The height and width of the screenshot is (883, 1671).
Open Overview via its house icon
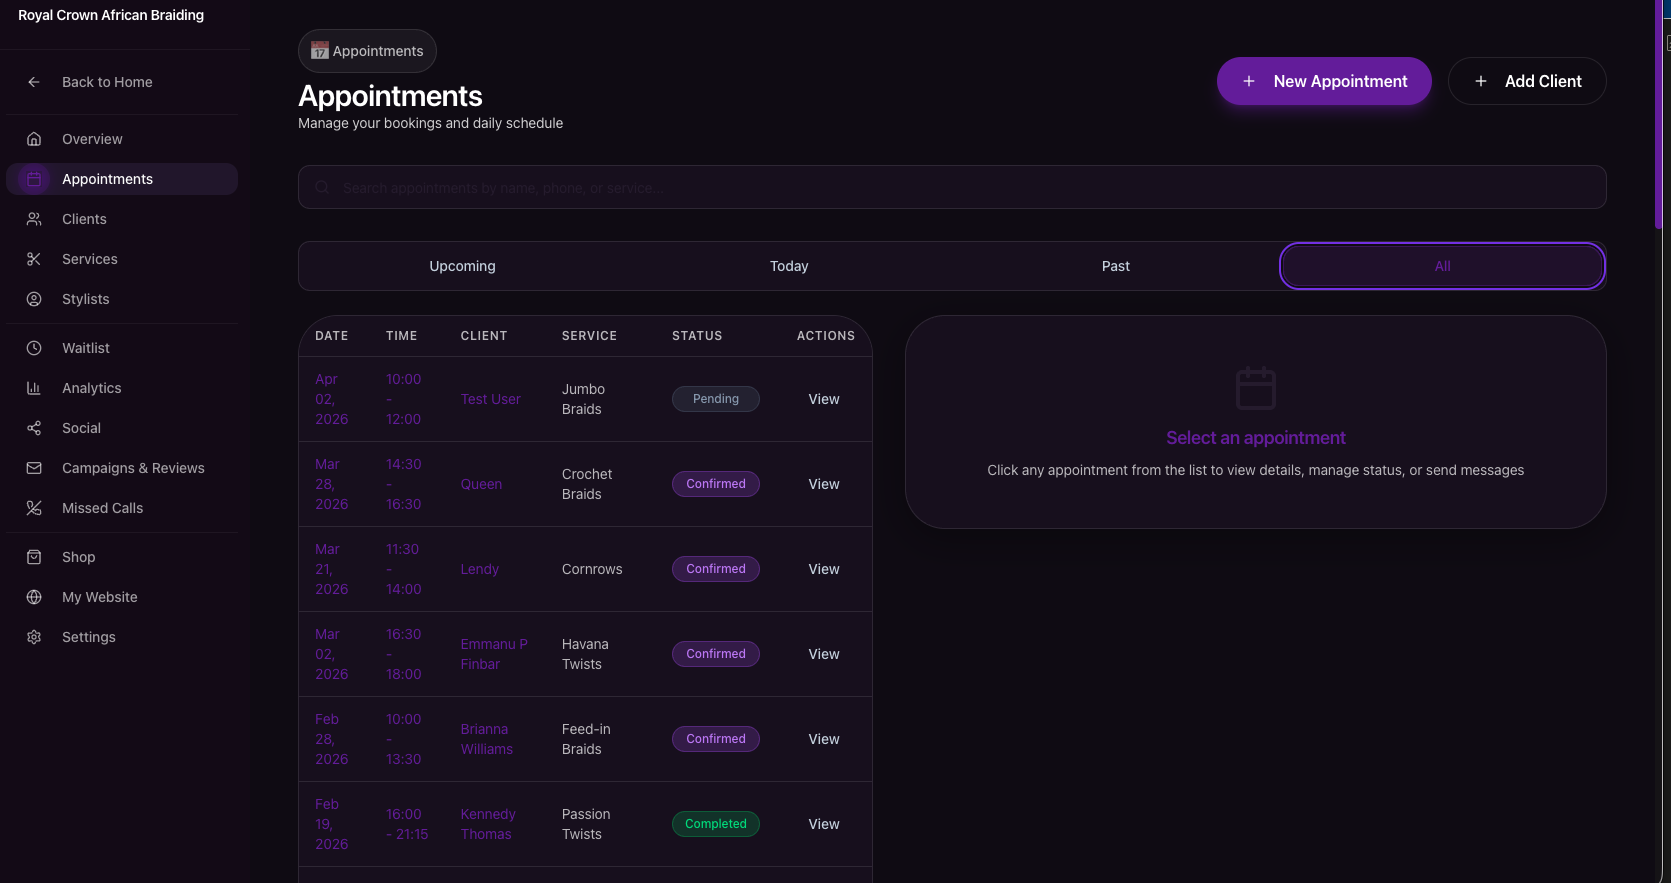pyautogui.click(x=34, y=139)
